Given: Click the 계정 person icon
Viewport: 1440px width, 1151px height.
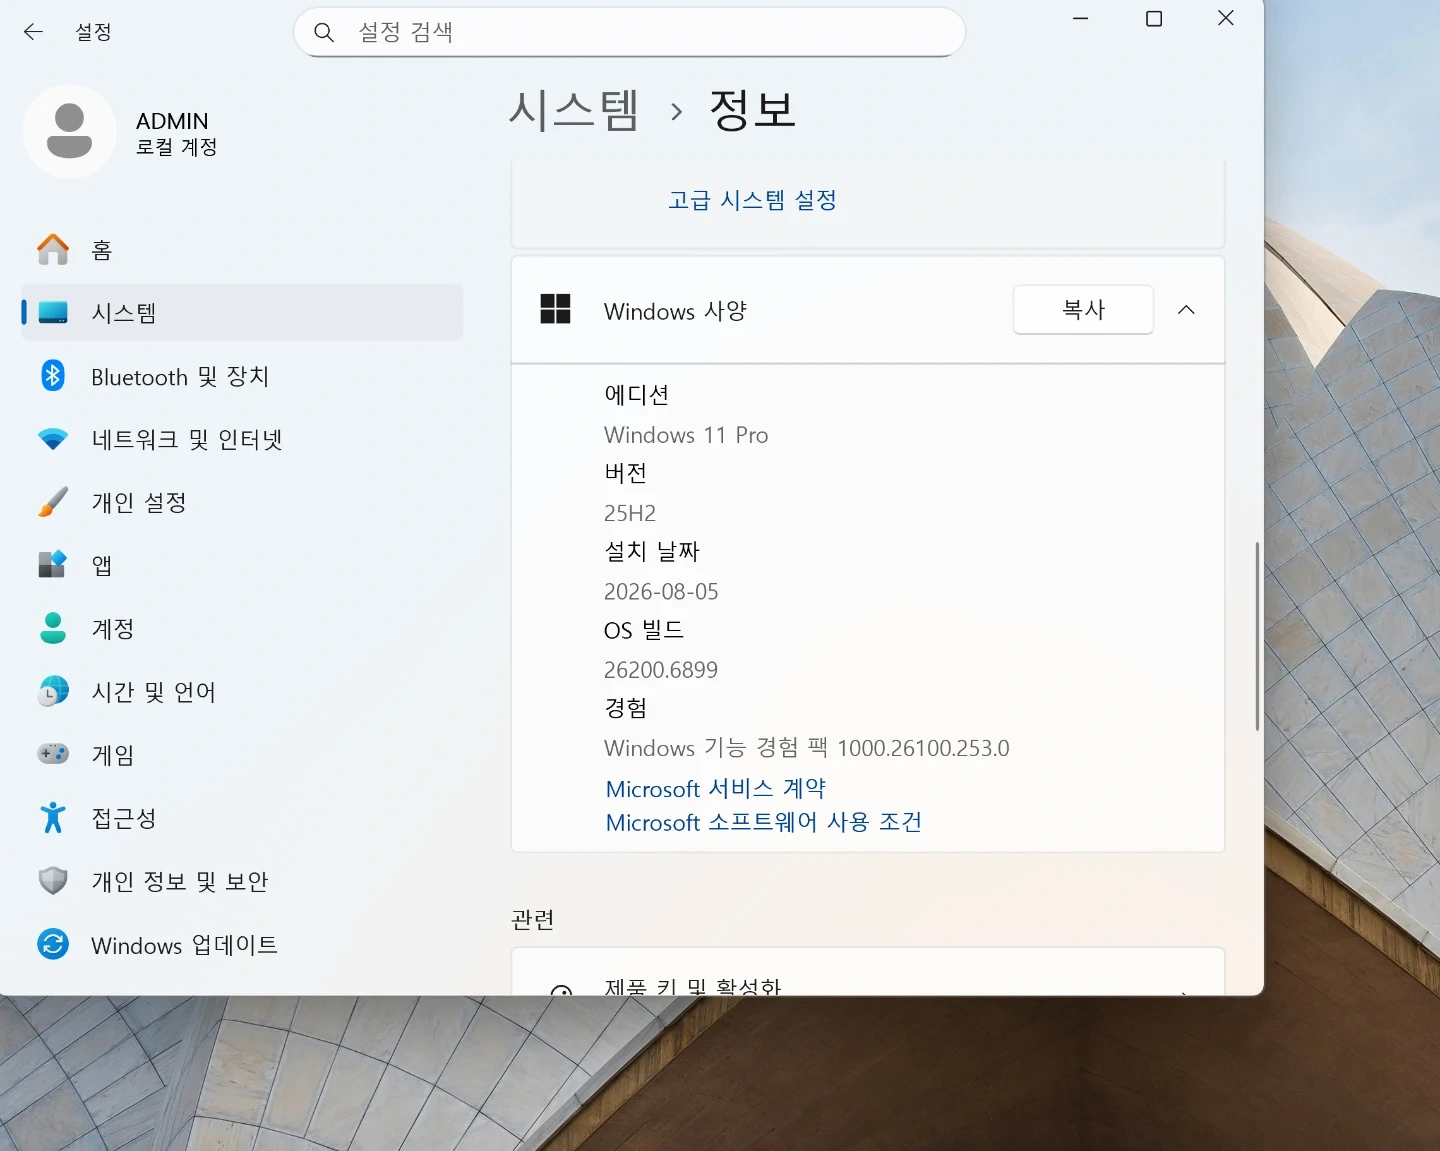Looking at the screenshot, I should click(53, 628).
